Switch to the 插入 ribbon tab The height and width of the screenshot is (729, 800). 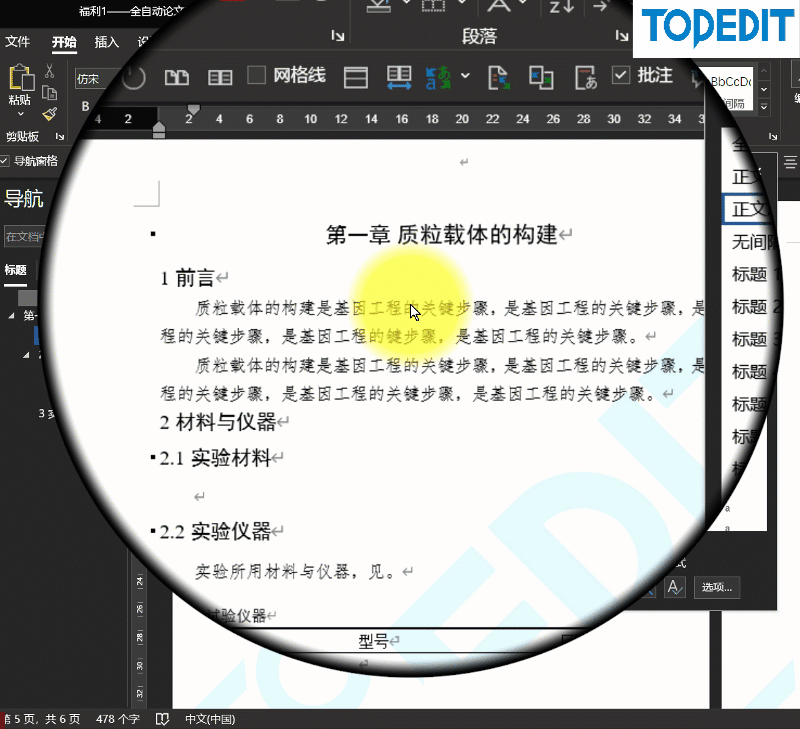(x=106, y=42)
